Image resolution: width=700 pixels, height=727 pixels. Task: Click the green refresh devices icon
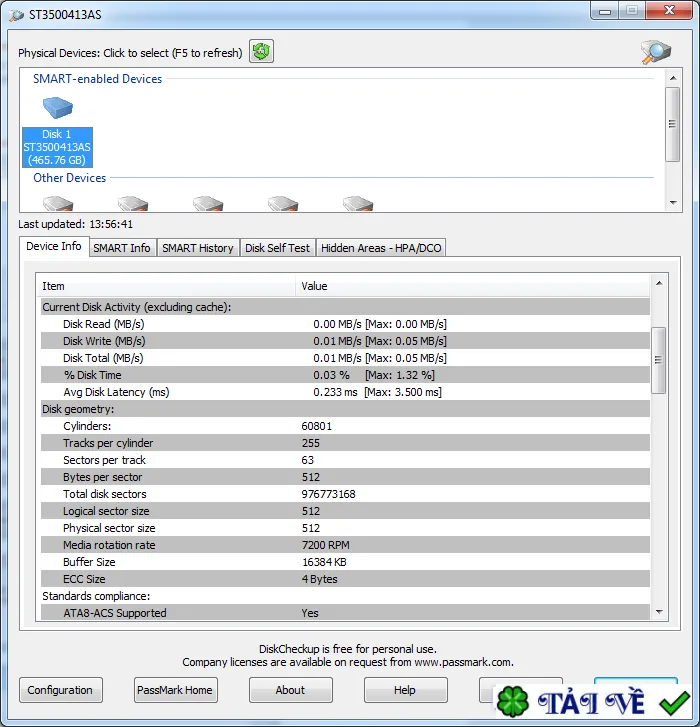[x=261, y=51]
